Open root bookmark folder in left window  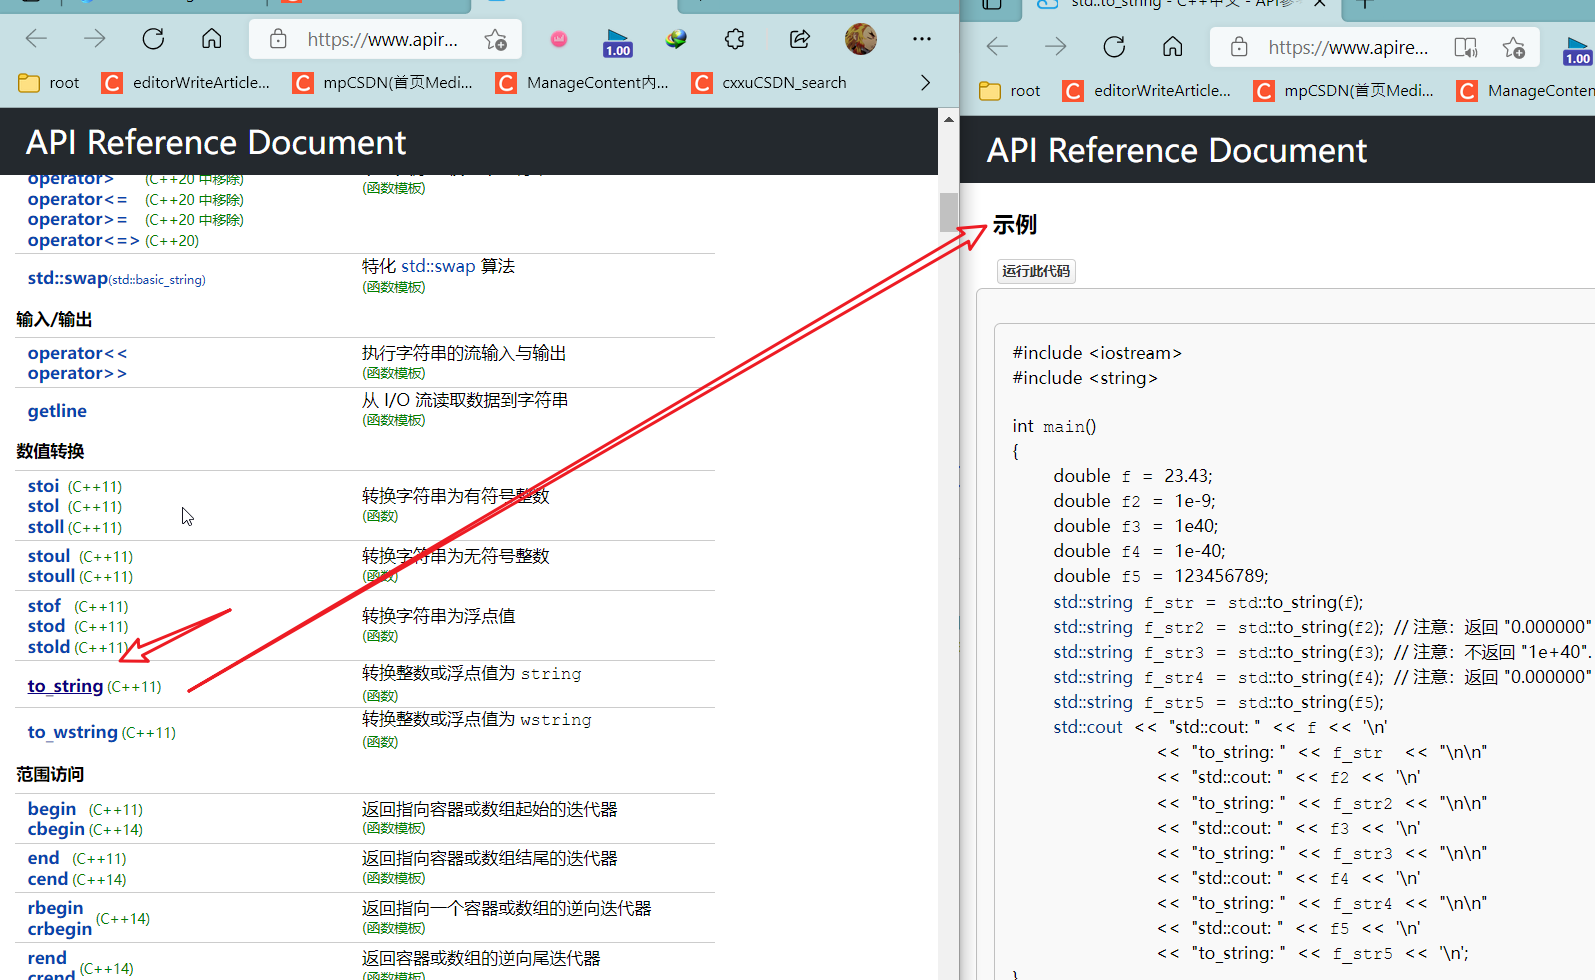pyautogui.click(x=49, y=83)
